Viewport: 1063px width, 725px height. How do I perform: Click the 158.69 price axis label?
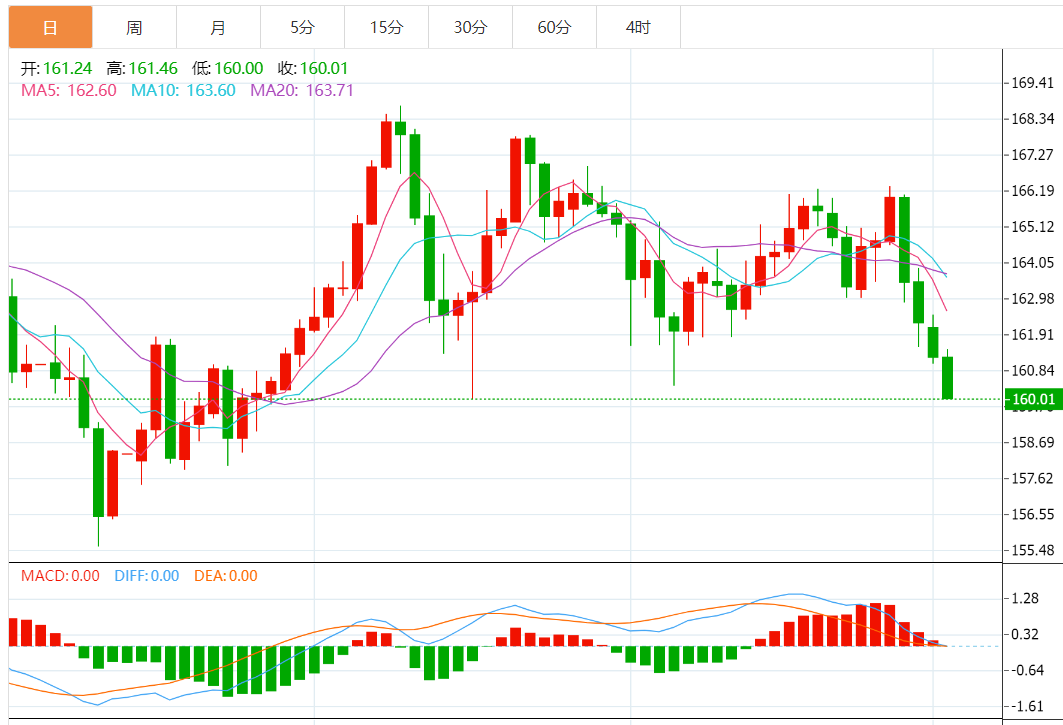coord(1032,442)
